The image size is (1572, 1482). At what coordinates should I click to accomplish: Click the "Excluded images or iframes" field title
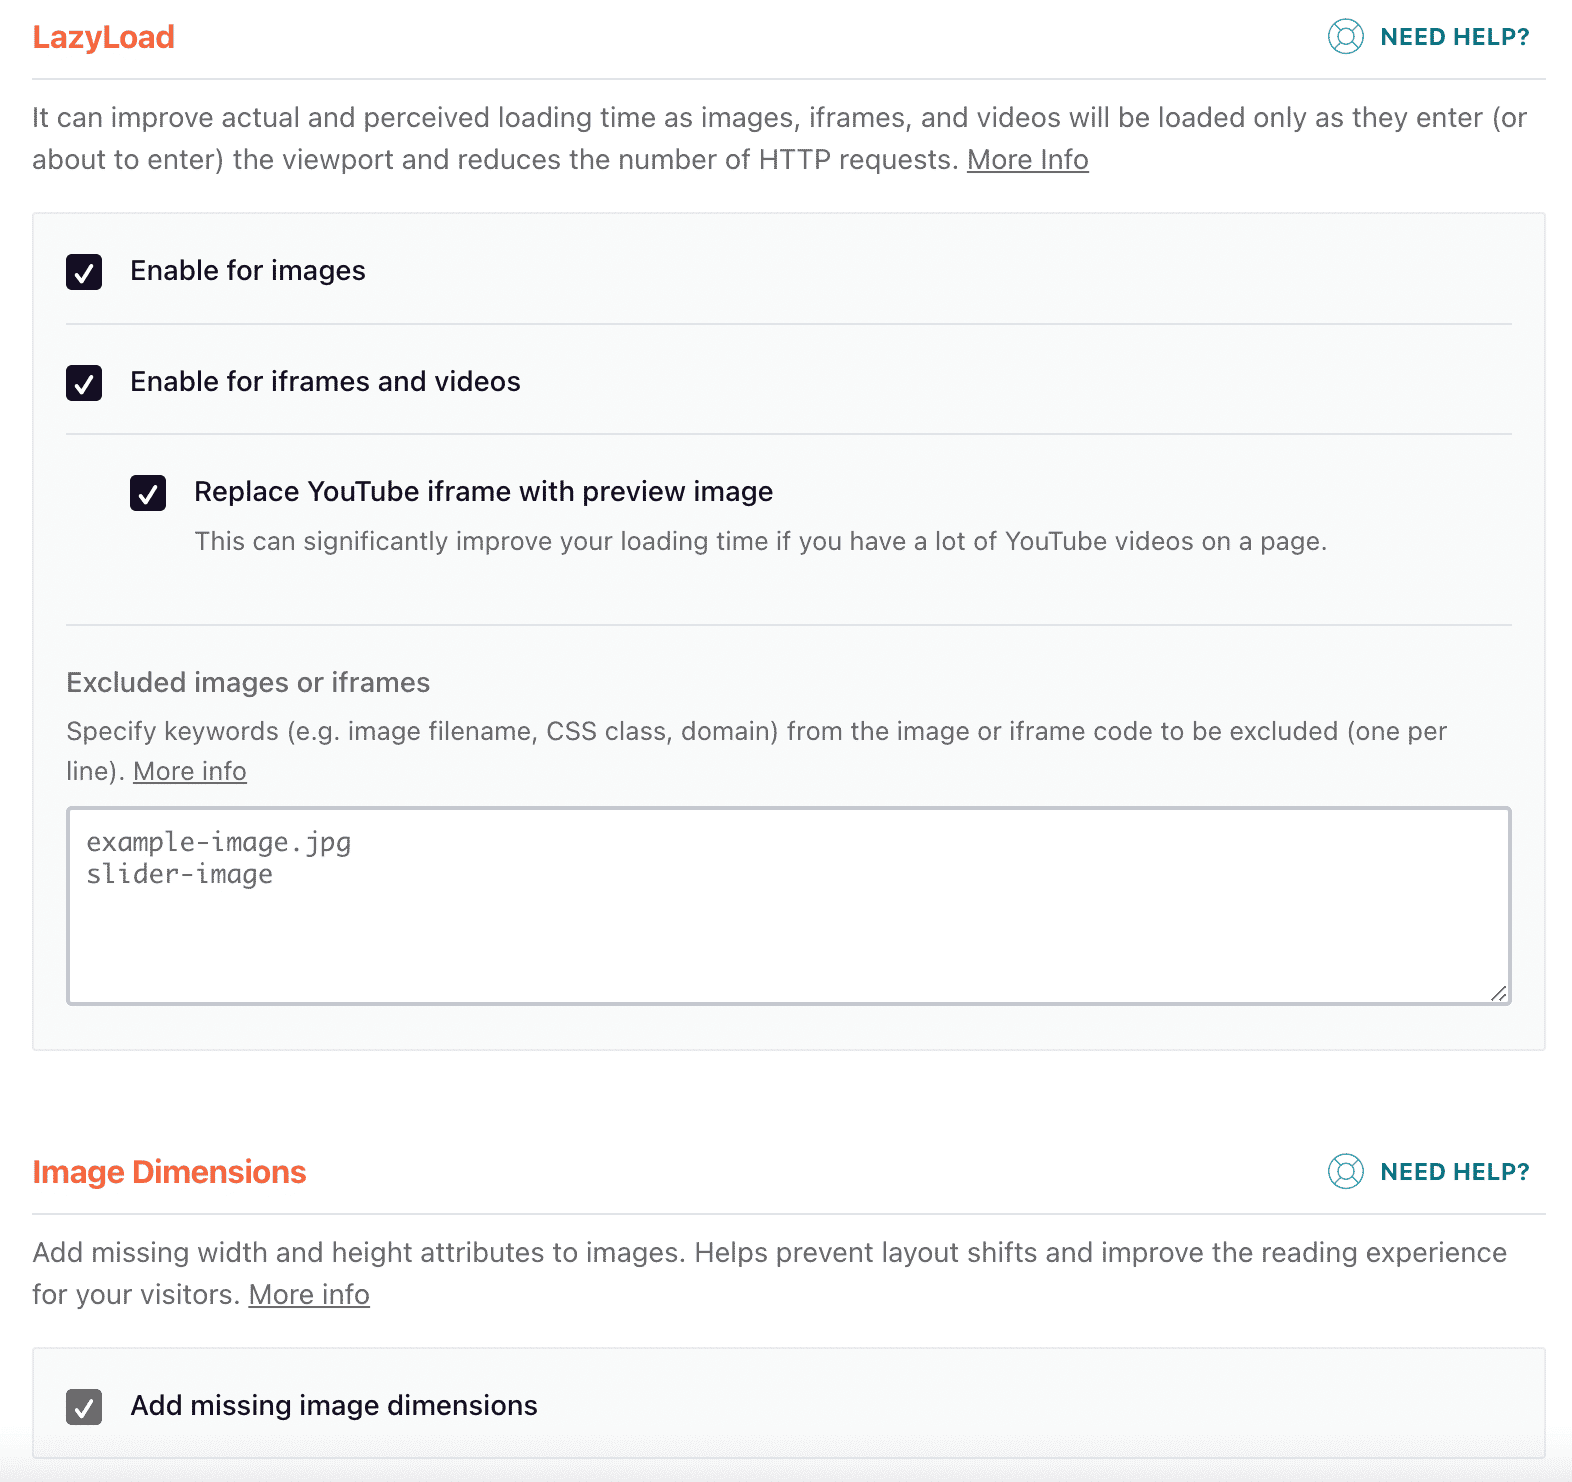pyautogui.click(x=248, y=683)
